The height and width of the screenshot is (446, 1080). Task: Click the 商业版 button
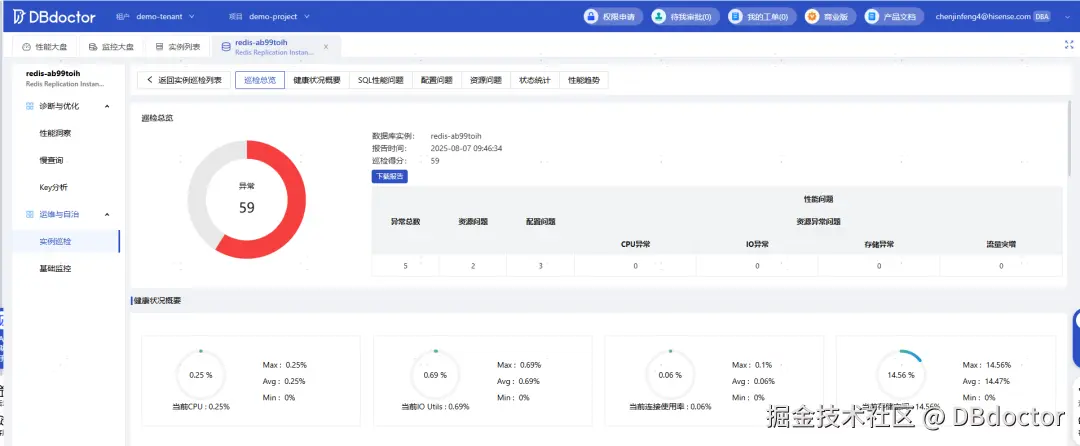tap(831, 17)
